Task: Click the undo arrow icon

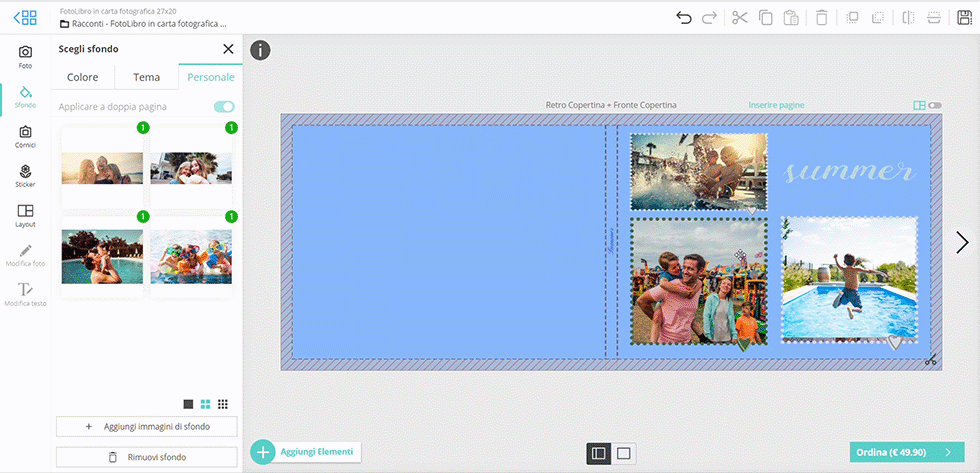Action: pyautogui.click(x=684, y=18)
